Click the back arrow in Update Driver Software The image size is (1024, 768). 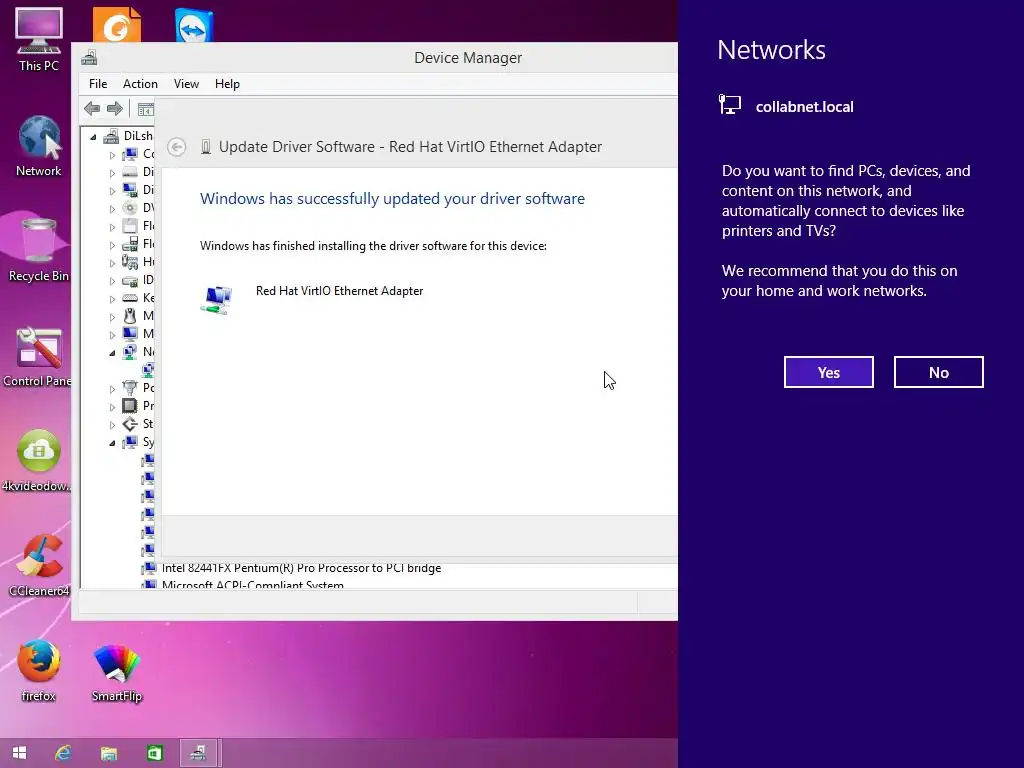coord(176,147)
